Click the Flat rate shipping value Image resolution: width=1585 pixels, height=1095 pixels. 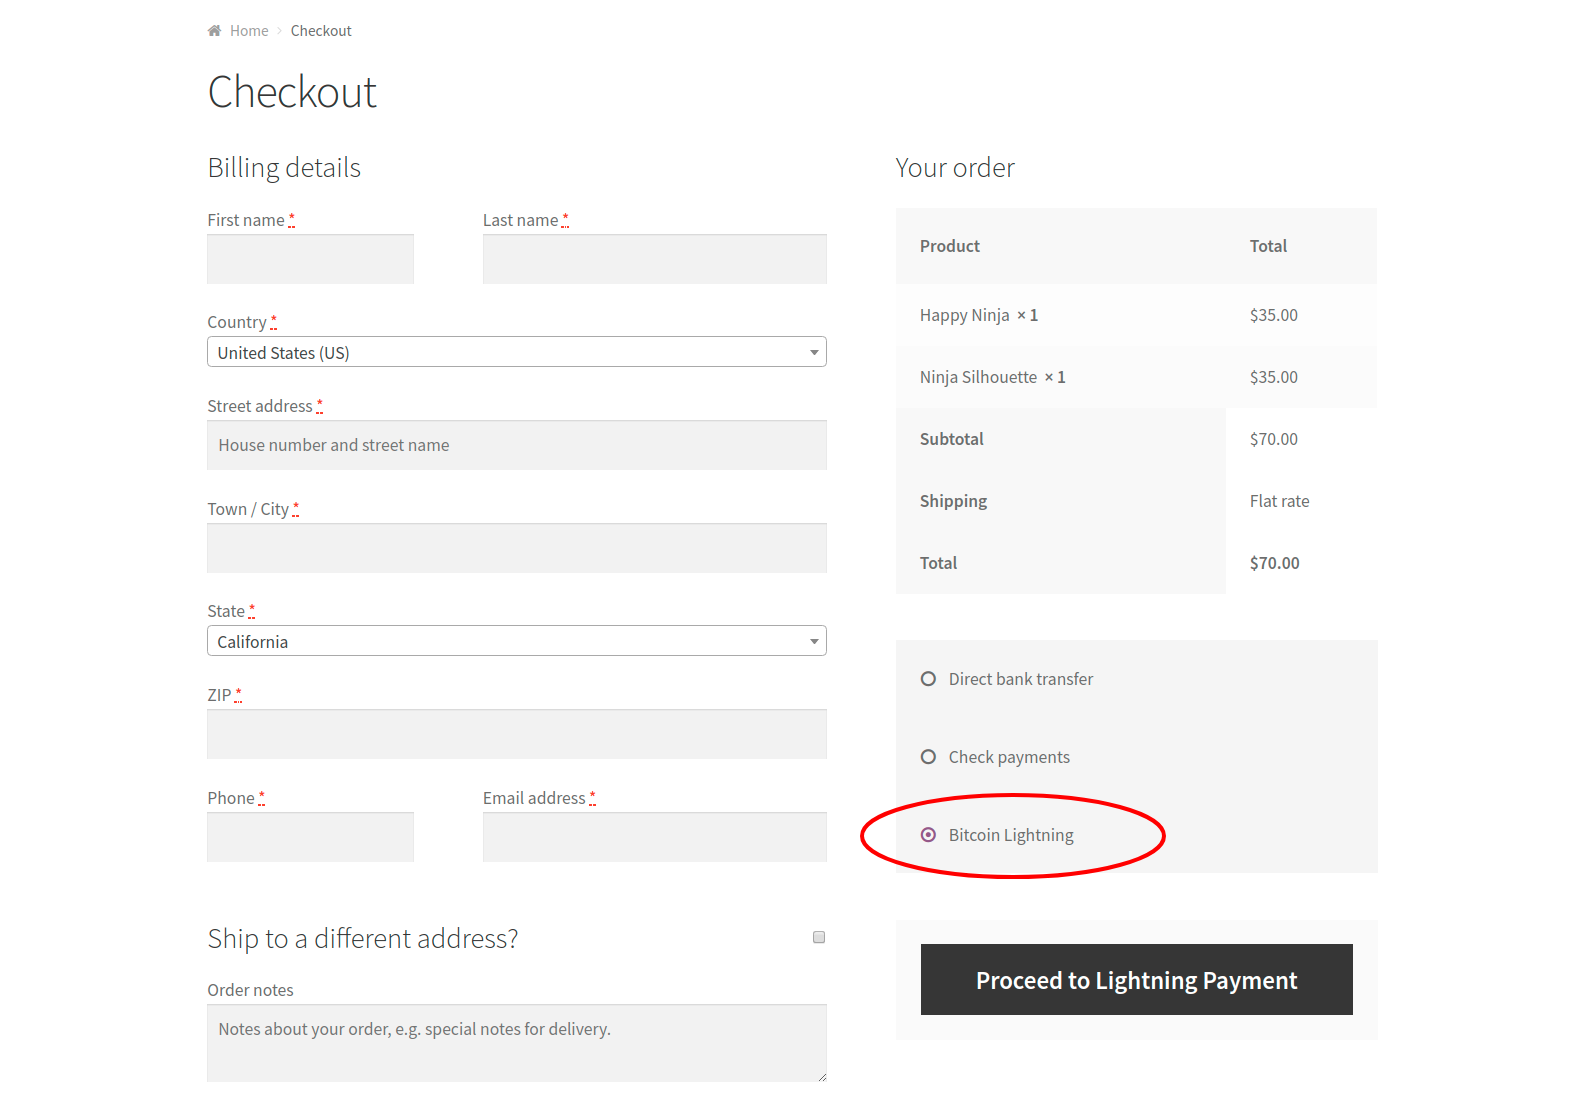tap(1279, 501)
